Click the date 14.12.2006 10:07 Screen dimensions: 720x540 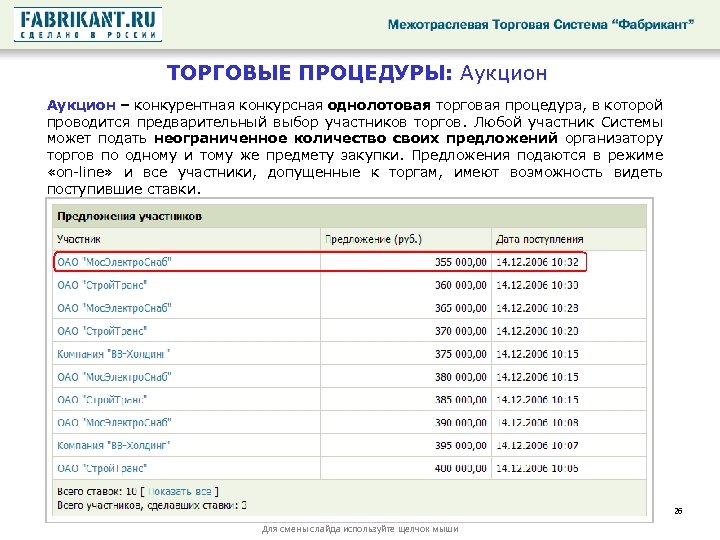(x=537, y=445)
